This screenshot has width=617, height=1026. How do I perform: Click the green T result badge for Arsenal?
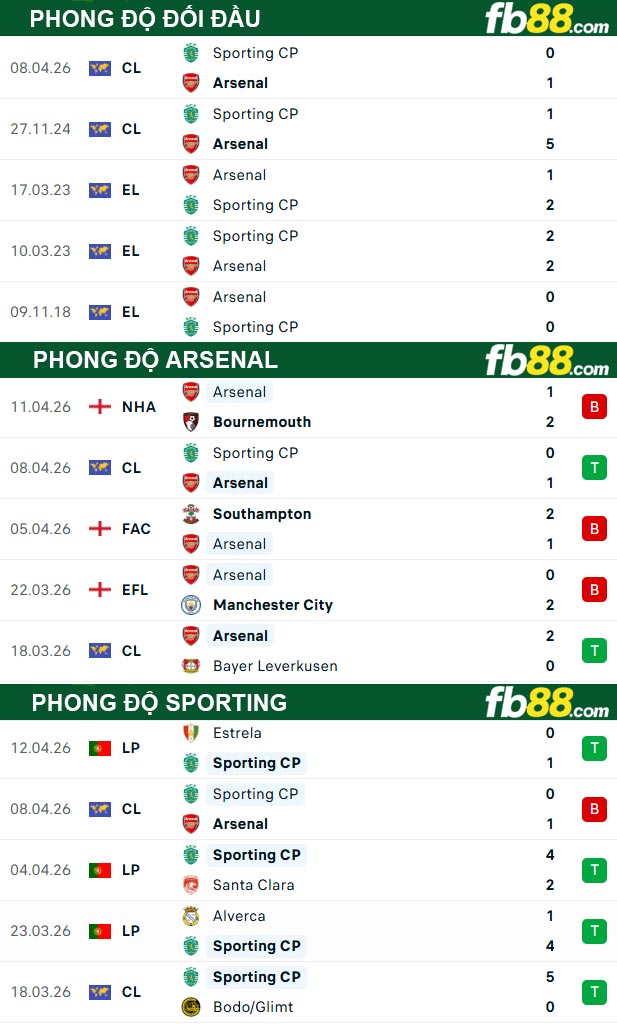pyautogui.click(x=594, y=467)
